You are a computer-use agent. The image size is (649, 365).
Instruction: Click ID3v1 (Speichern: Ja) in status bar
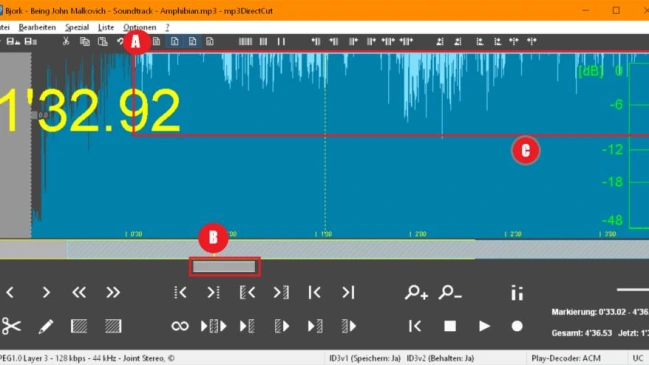click(x=365, y=358)
